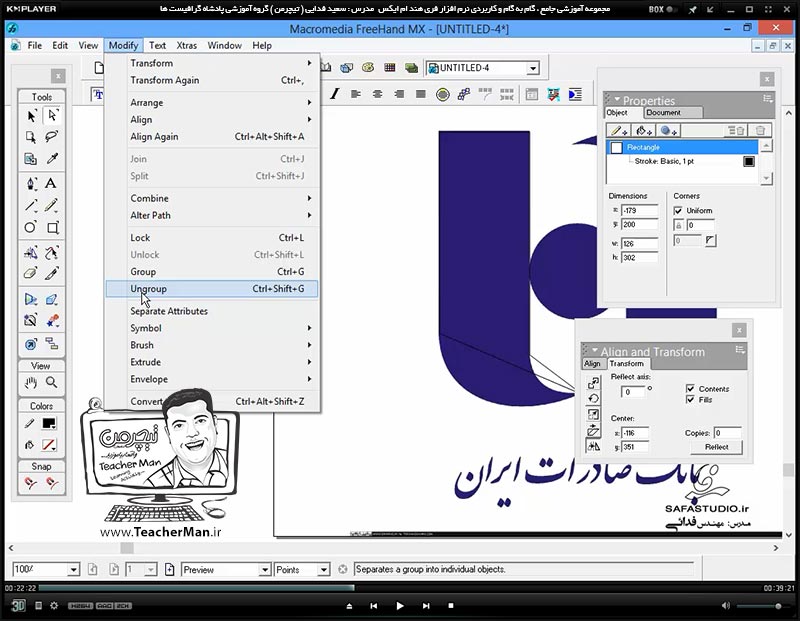
Task: Select the Rectangle tool
Action: [x=52, y=228]
